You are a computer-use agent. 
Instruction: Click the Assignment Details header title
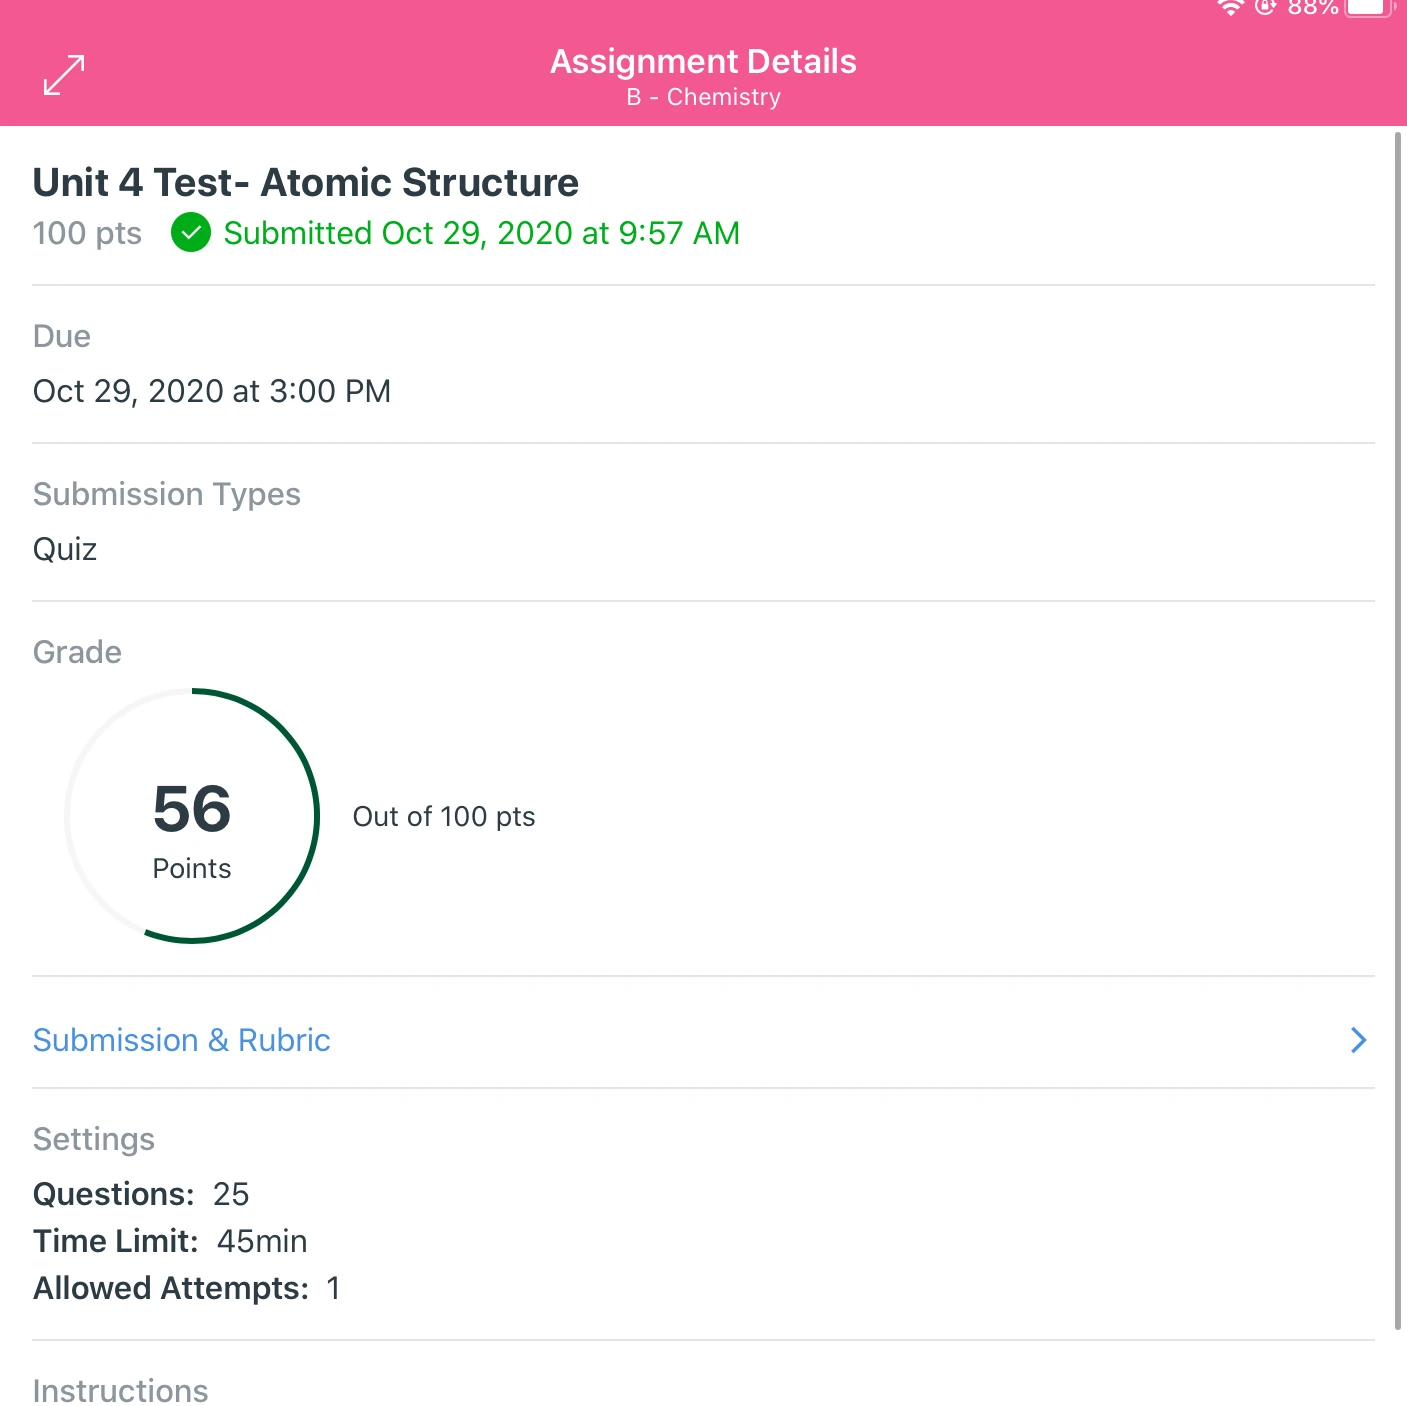tap(703, 62)
